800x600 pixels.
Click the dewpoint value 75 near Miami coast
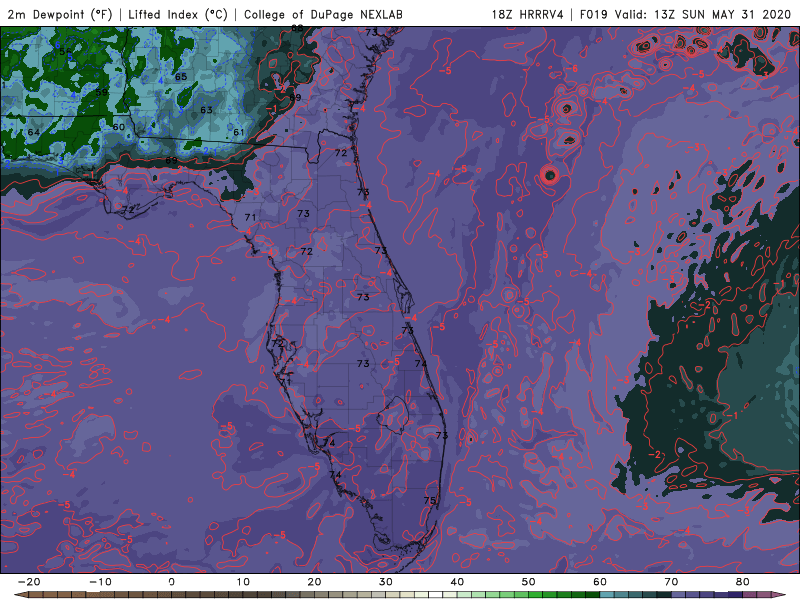[430, 500]
